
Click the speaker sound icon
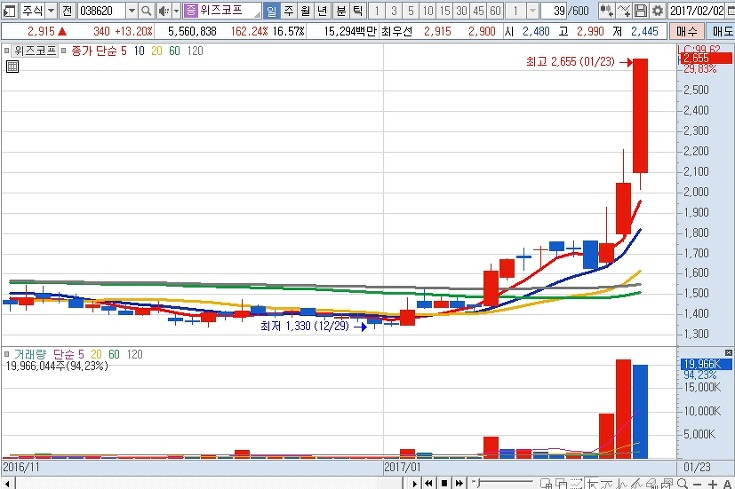(x=164, y=10)
